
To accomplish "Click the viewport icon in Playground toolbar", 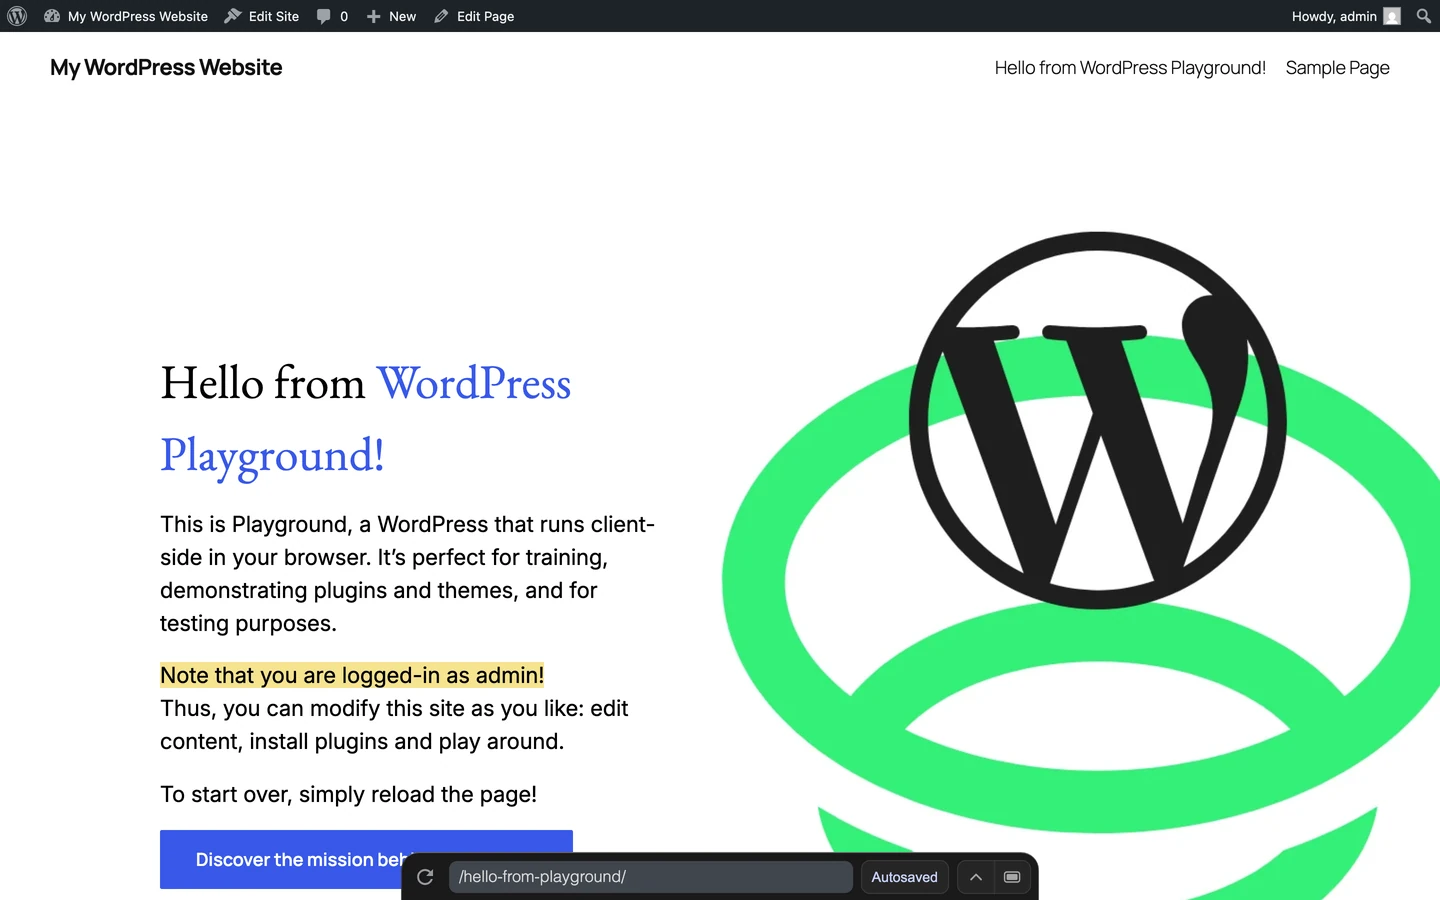I will pos(1012,877).
